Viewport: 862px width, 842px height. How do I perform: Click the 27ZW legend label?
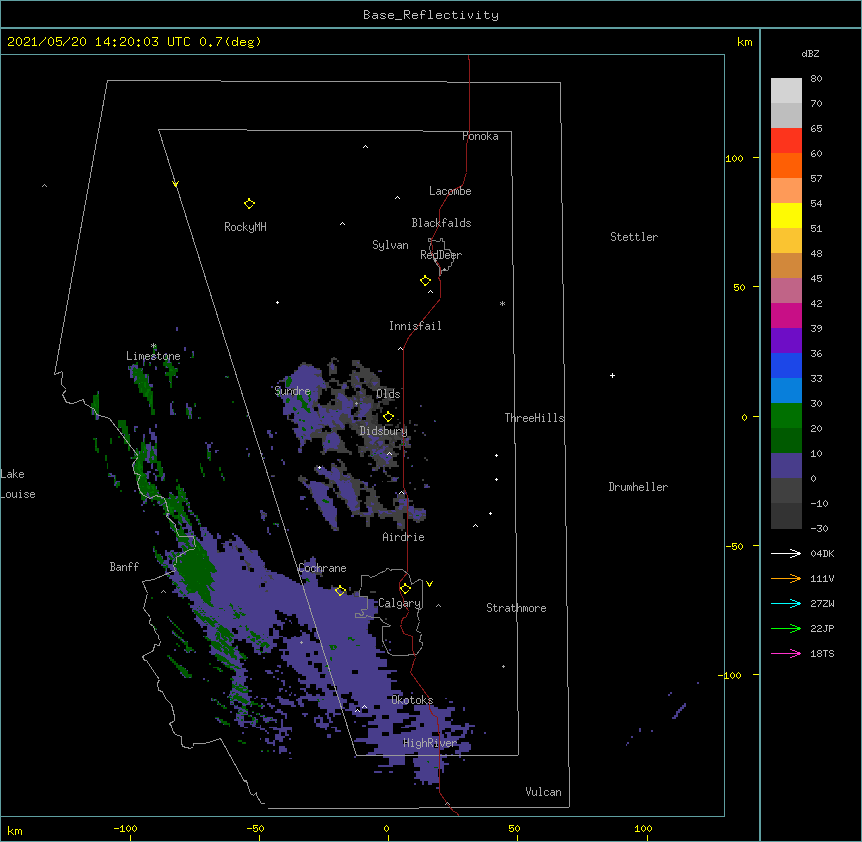coord(822,603)
